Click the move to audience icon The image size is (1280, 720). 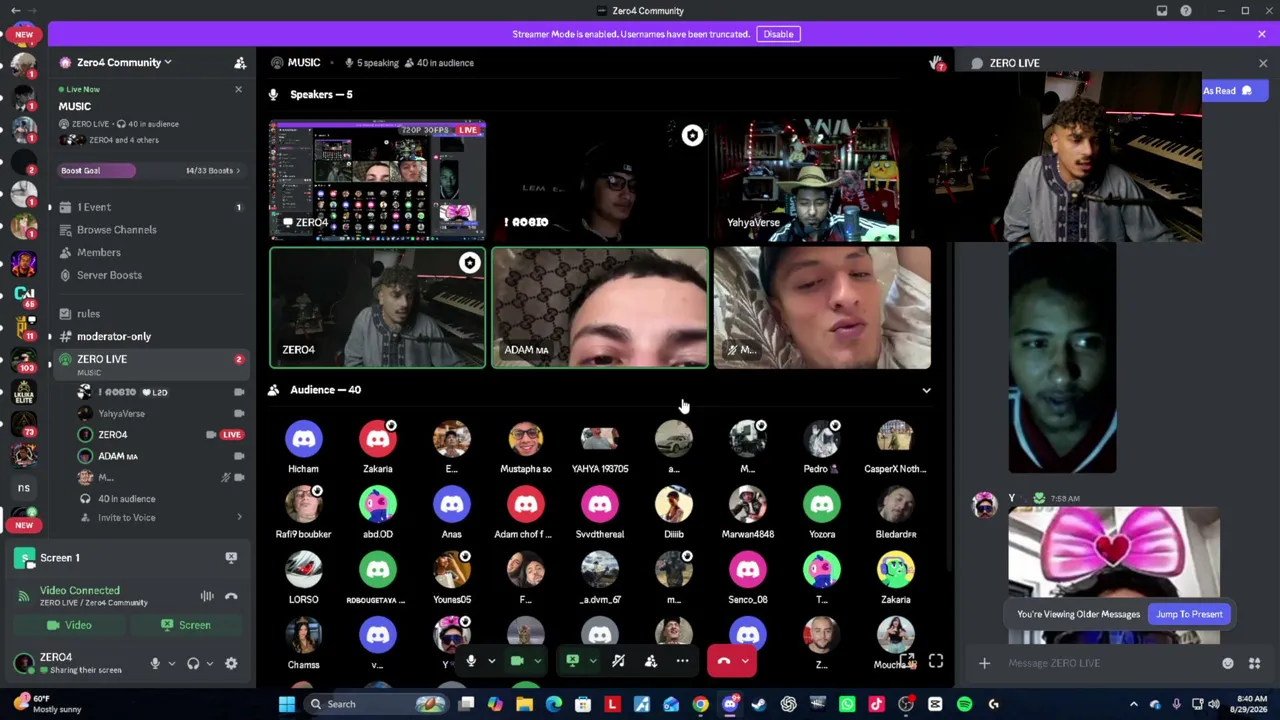(x=650, y=661)
